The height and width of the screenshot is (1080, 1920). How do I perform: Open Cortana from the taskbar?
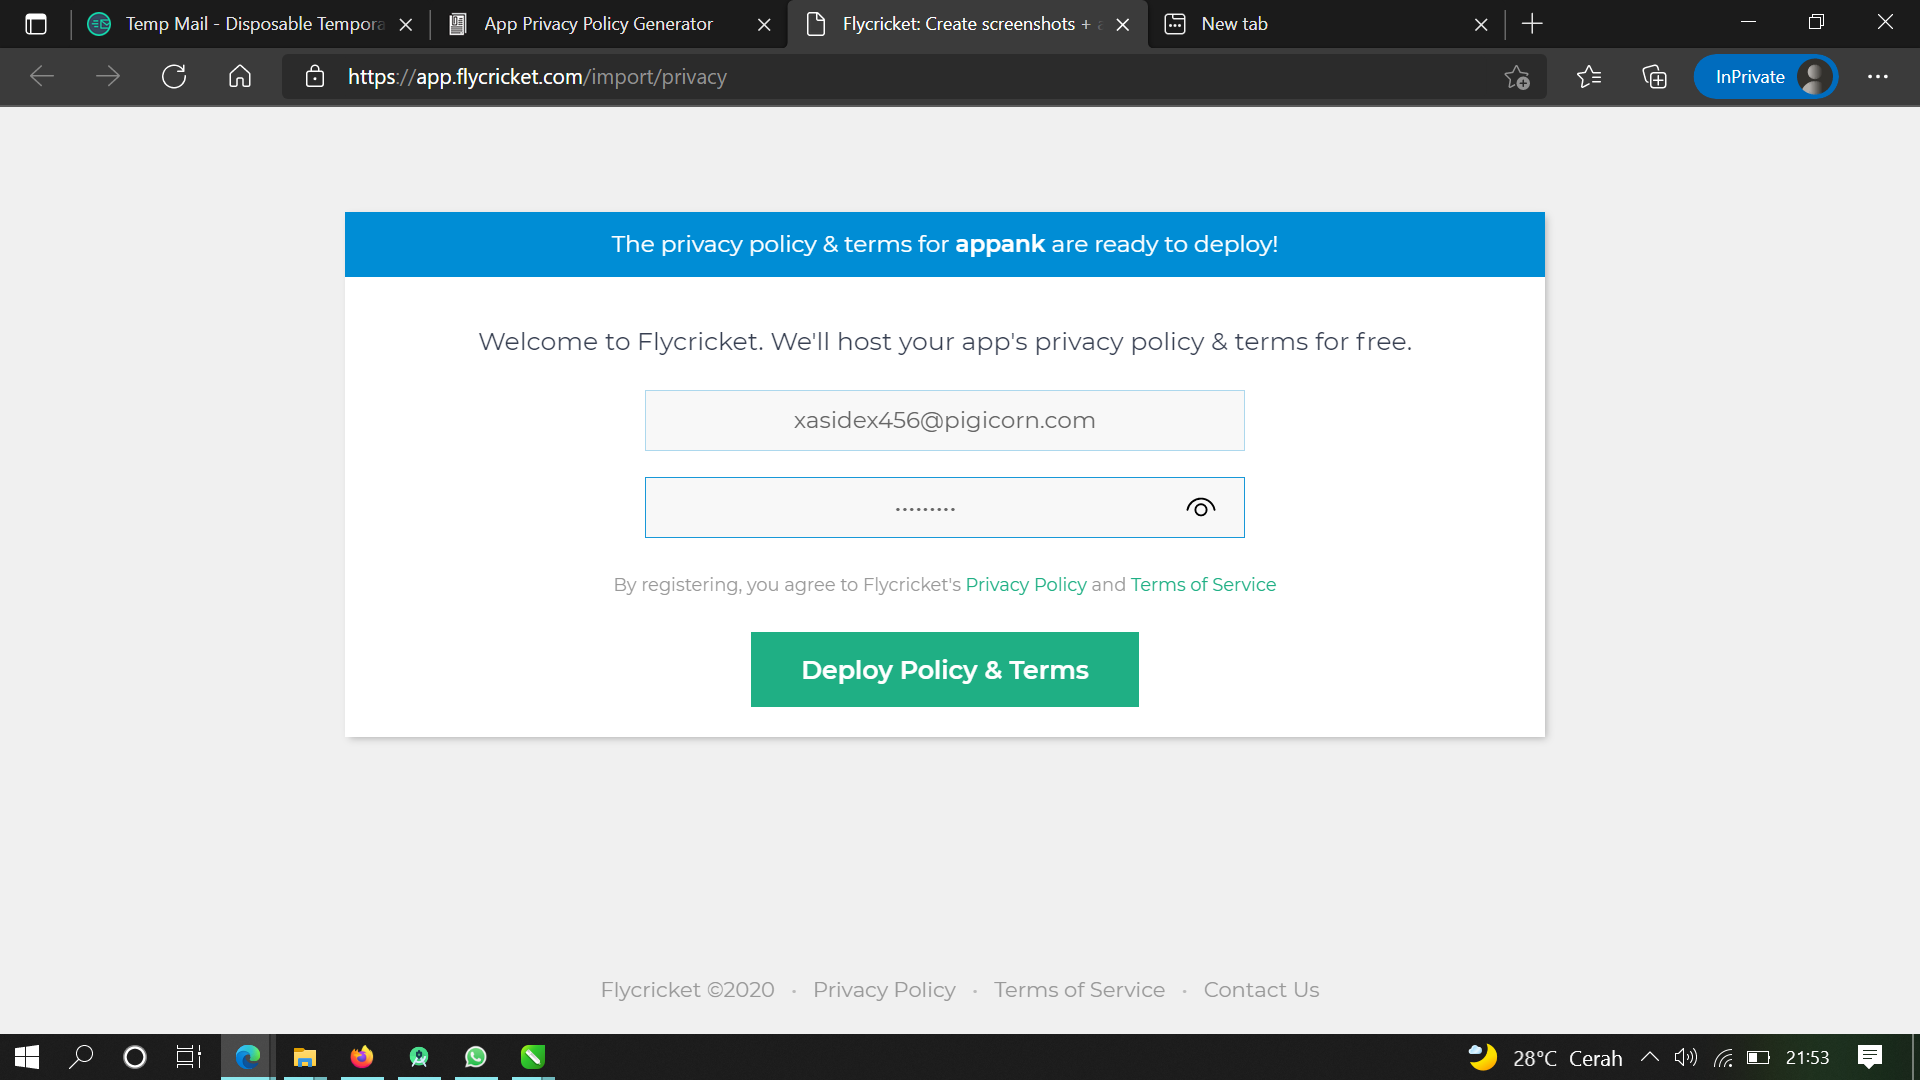pos(135,1057)
